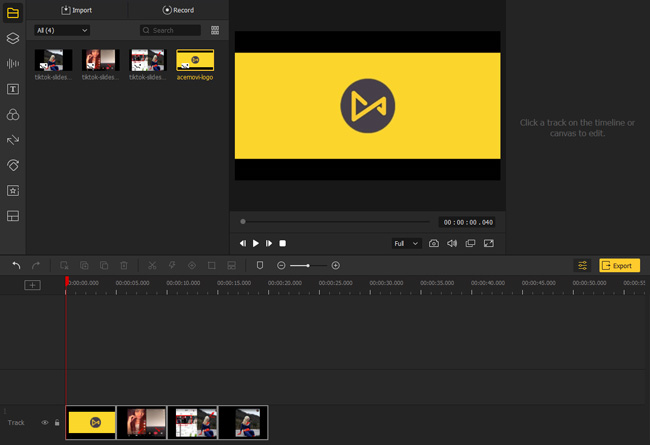This screenshot has height=445, width=650.
Task: Click the Export button
Action: 619,265
